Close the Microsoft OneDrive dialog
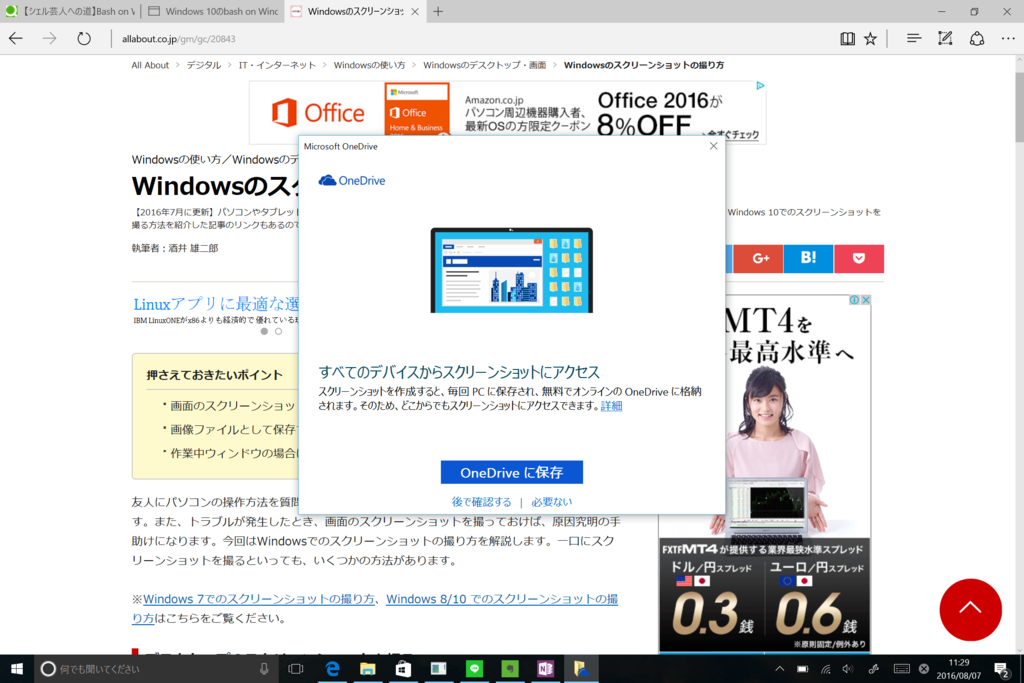Screen dimensions: 1024x683 [x=713, y=146]
